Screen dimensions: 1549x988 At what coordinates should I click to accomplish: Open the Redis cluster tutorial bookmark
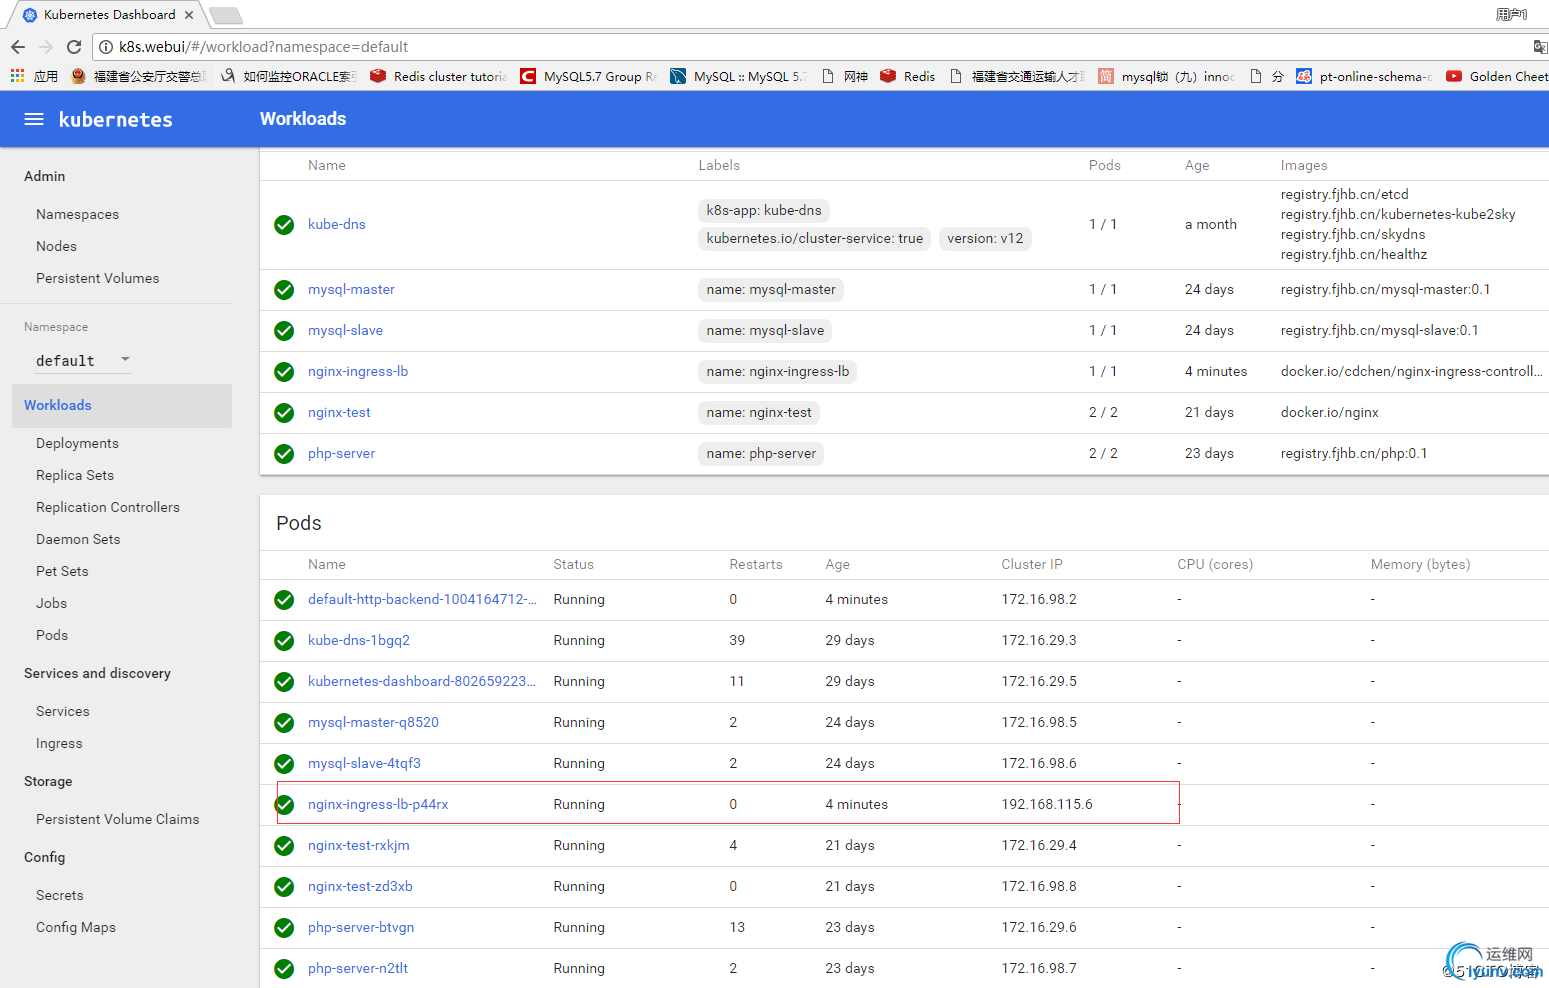click(439, 76)
